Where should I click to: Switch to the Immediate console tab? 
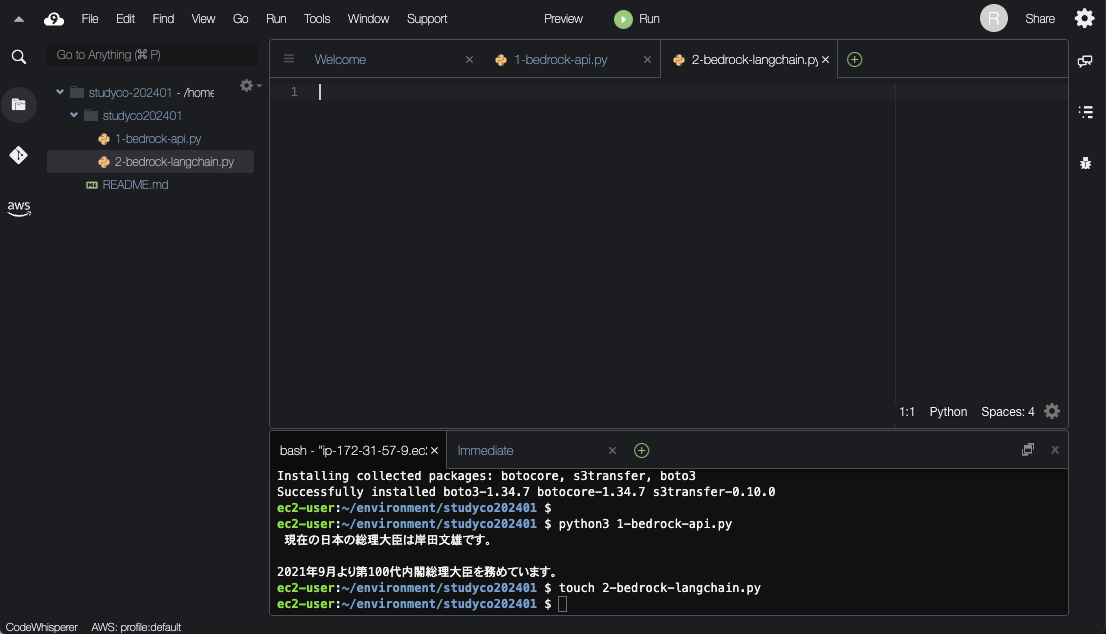point(486,450)
